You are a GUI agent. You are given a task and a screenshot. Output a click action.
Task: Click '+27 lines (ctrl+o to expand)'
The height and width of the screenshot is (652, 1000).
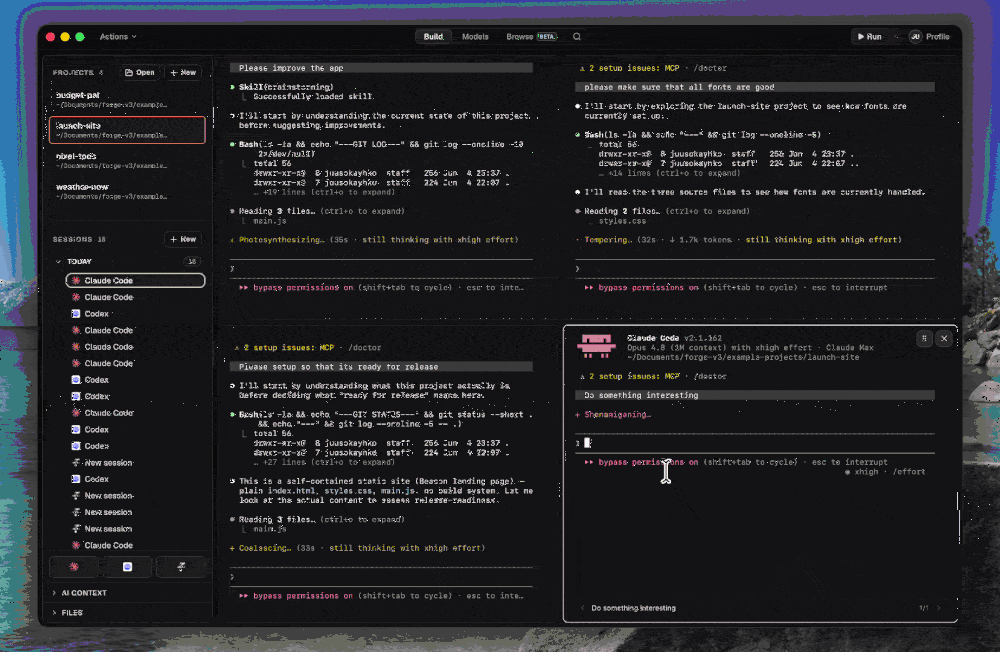[325, 462]
